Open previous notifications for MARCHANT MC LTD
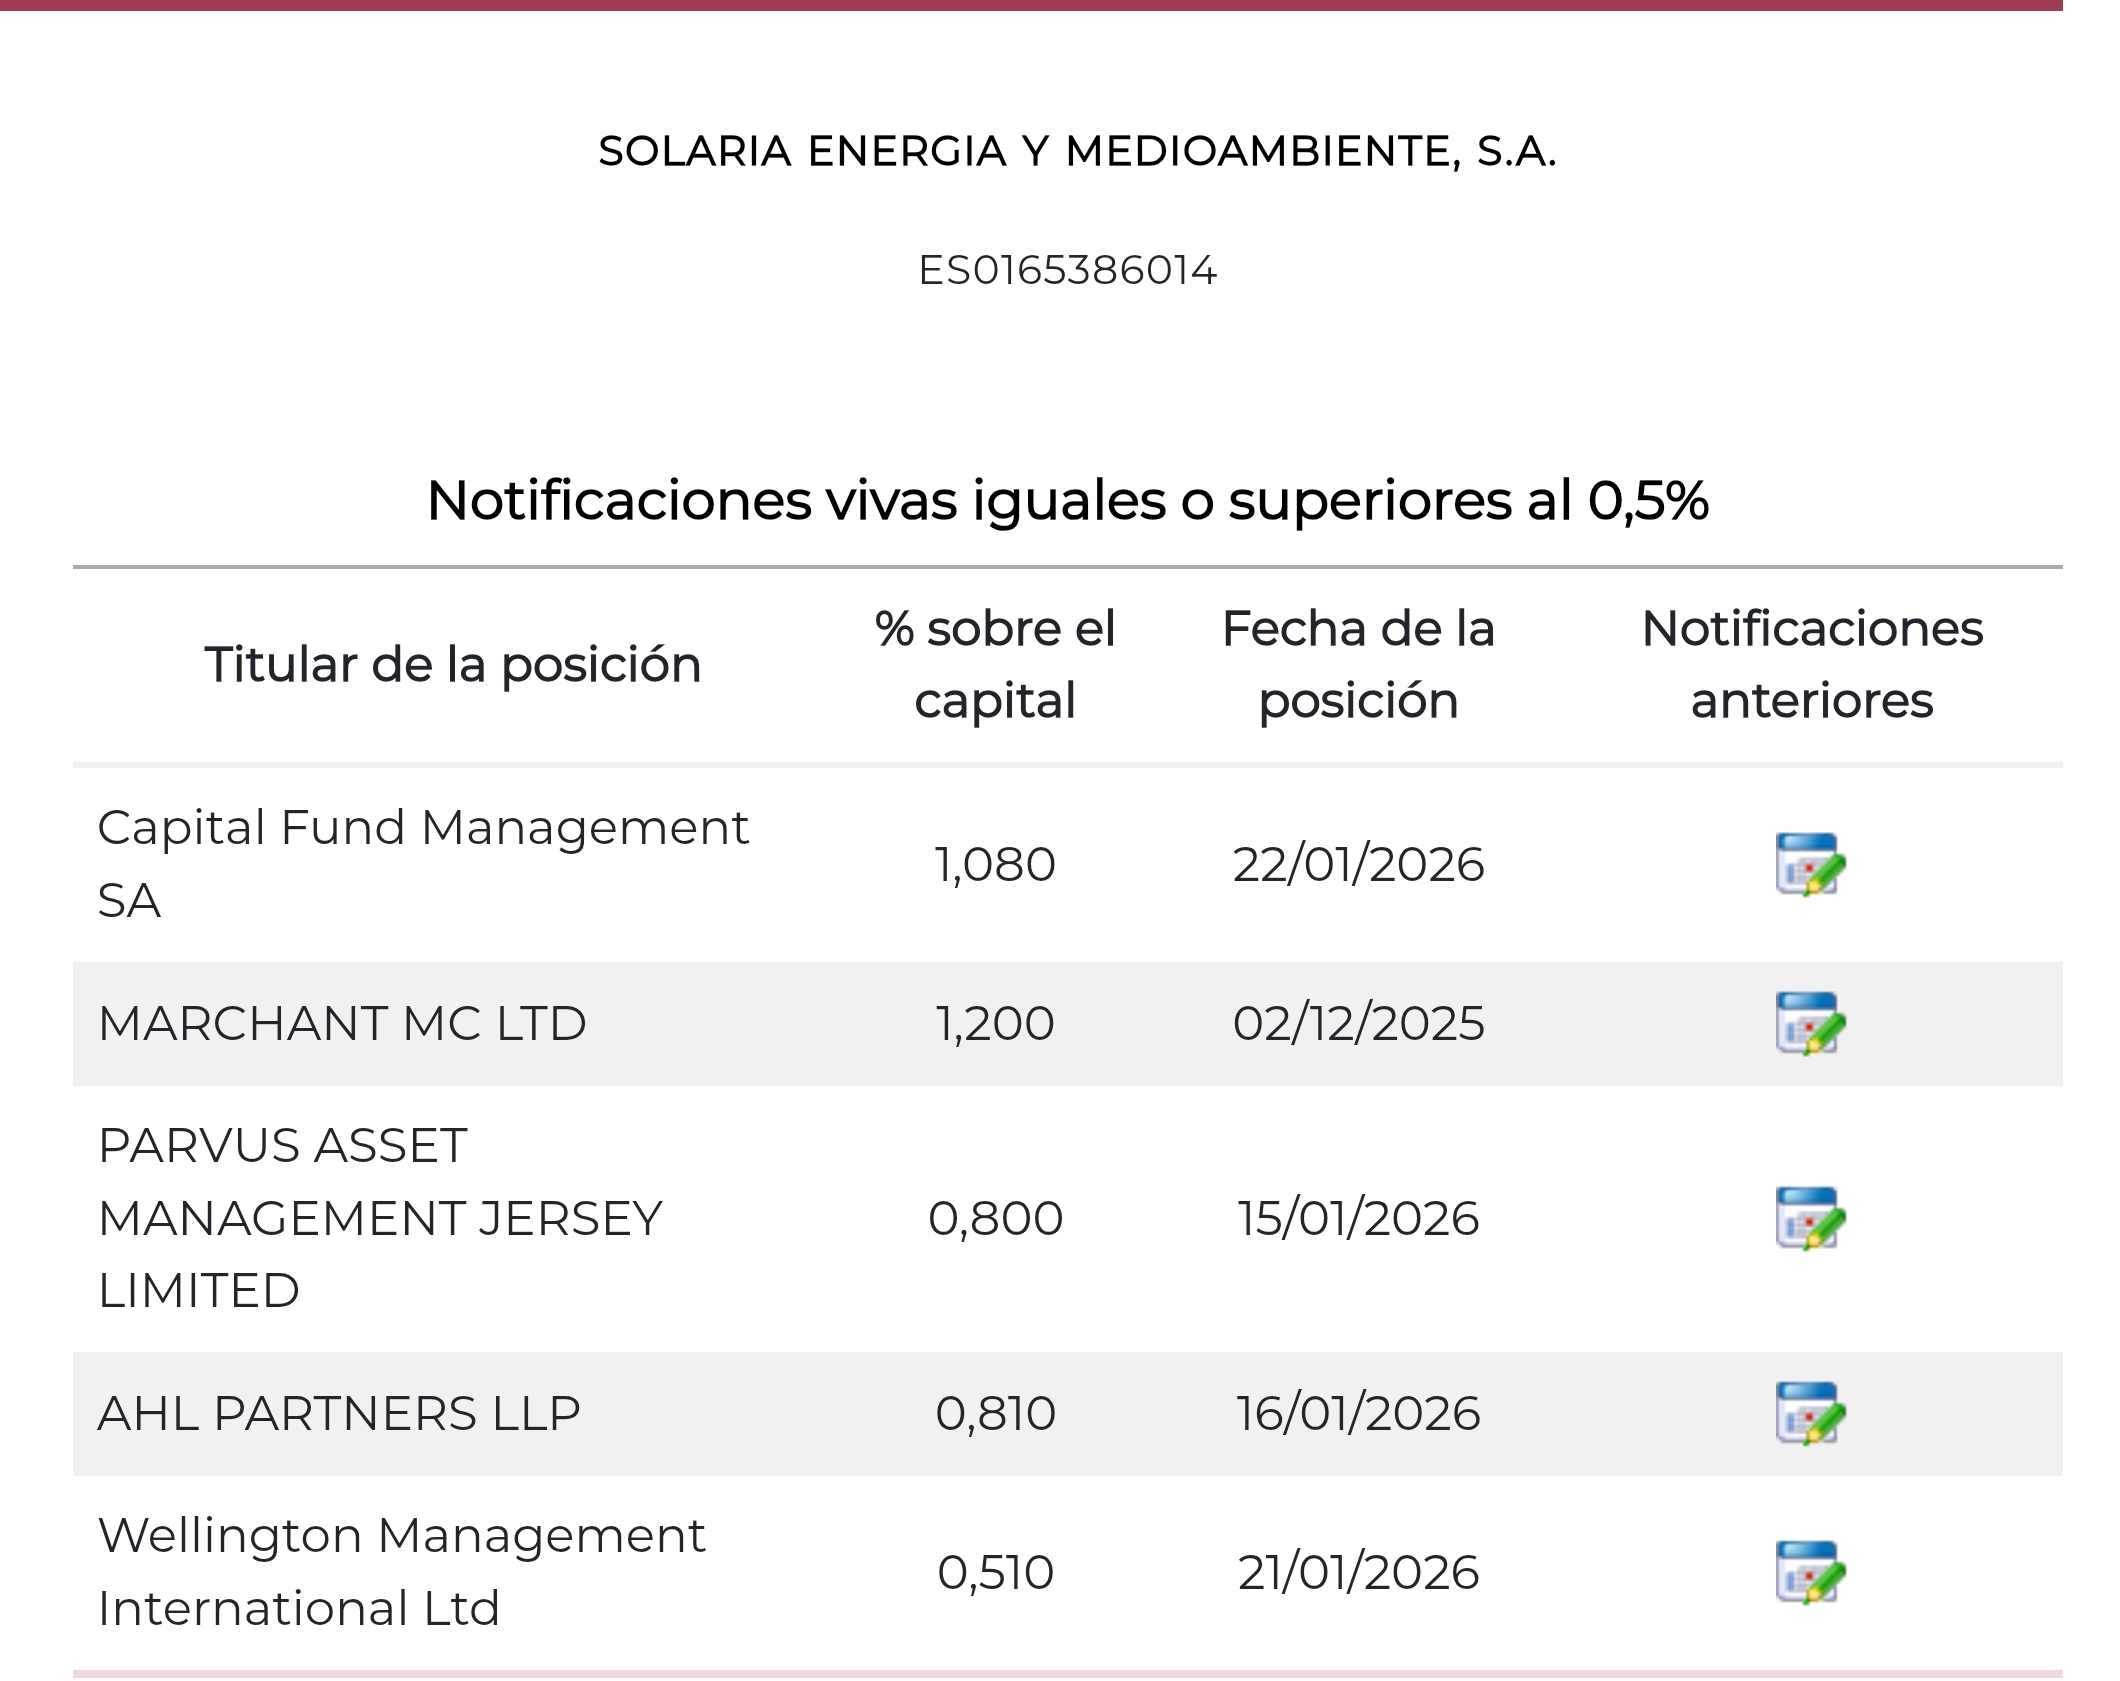The image size is (2120, 1681). tap(1816, 1024)
